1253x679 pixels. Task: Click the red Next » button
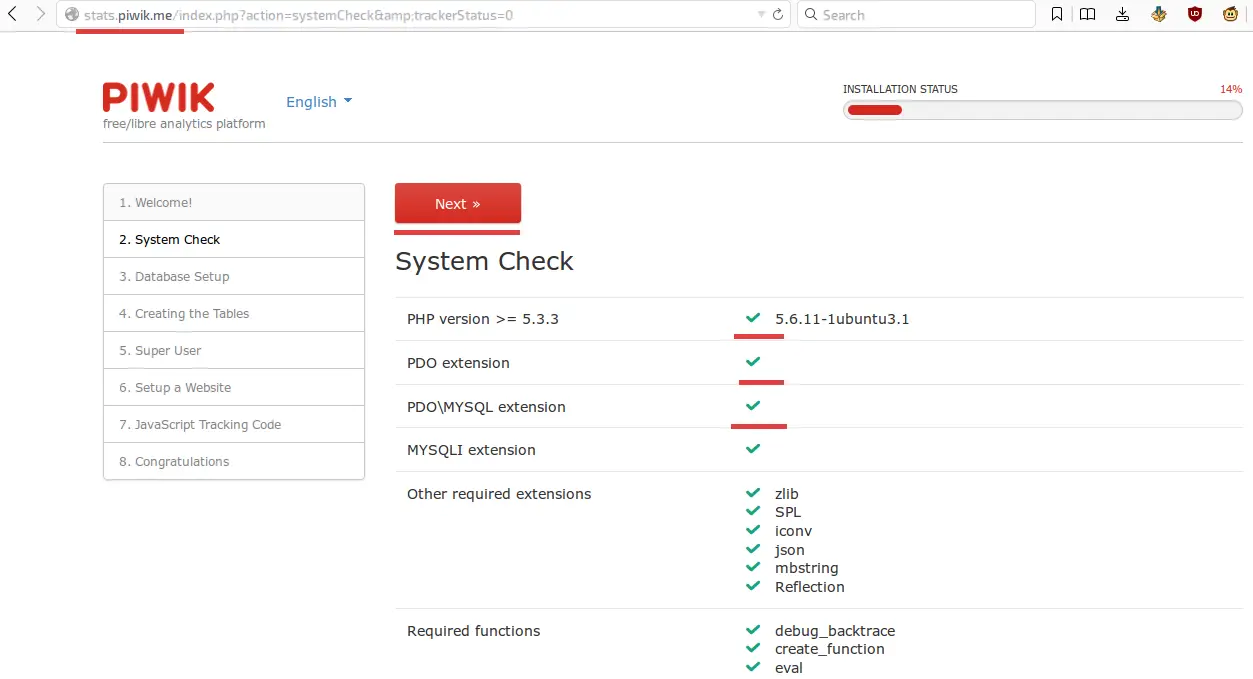tap(458, 203)
